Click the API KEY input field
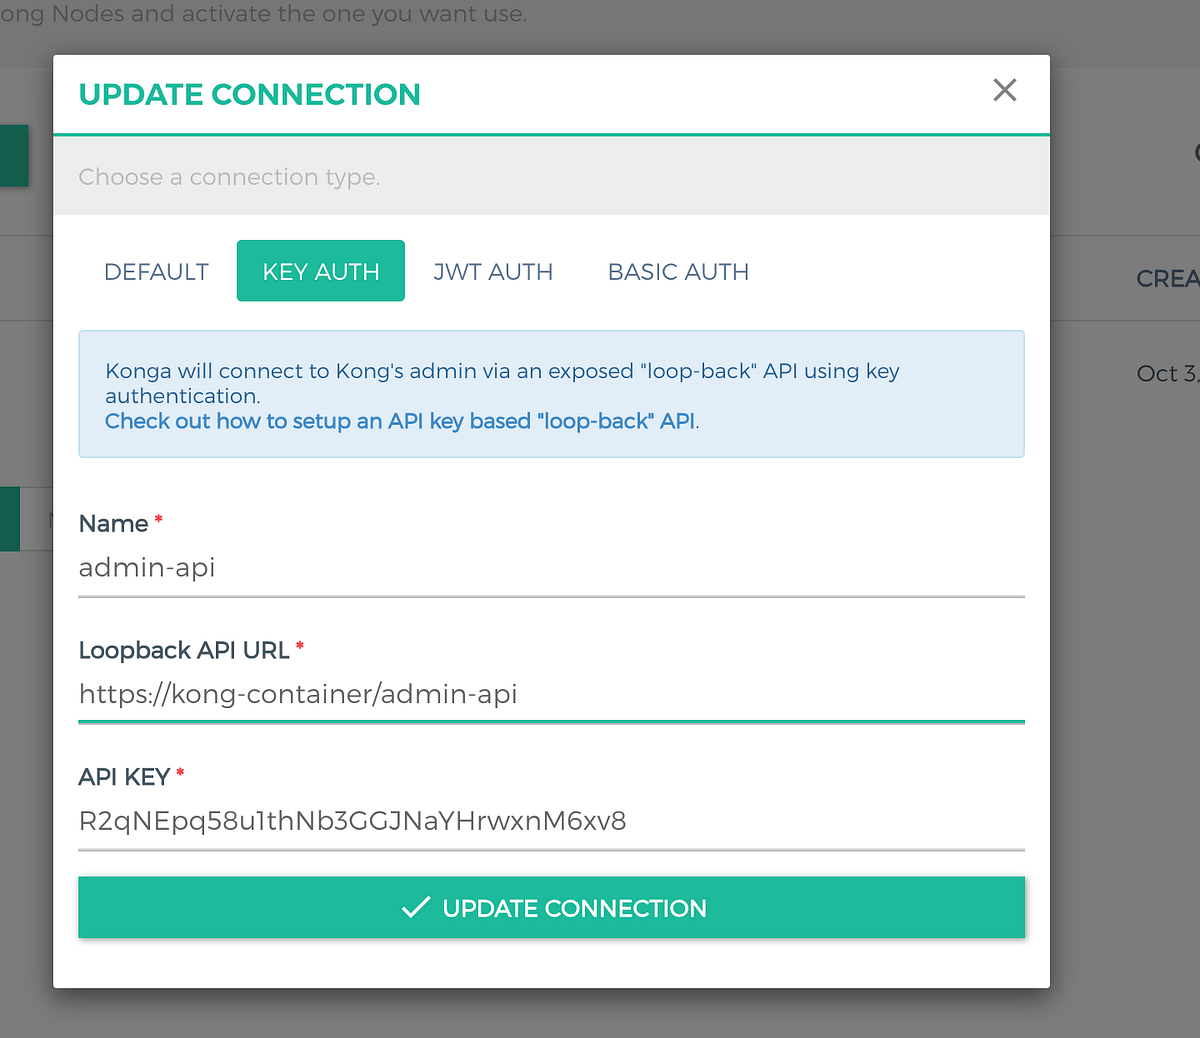 click(x=550, y=820)
